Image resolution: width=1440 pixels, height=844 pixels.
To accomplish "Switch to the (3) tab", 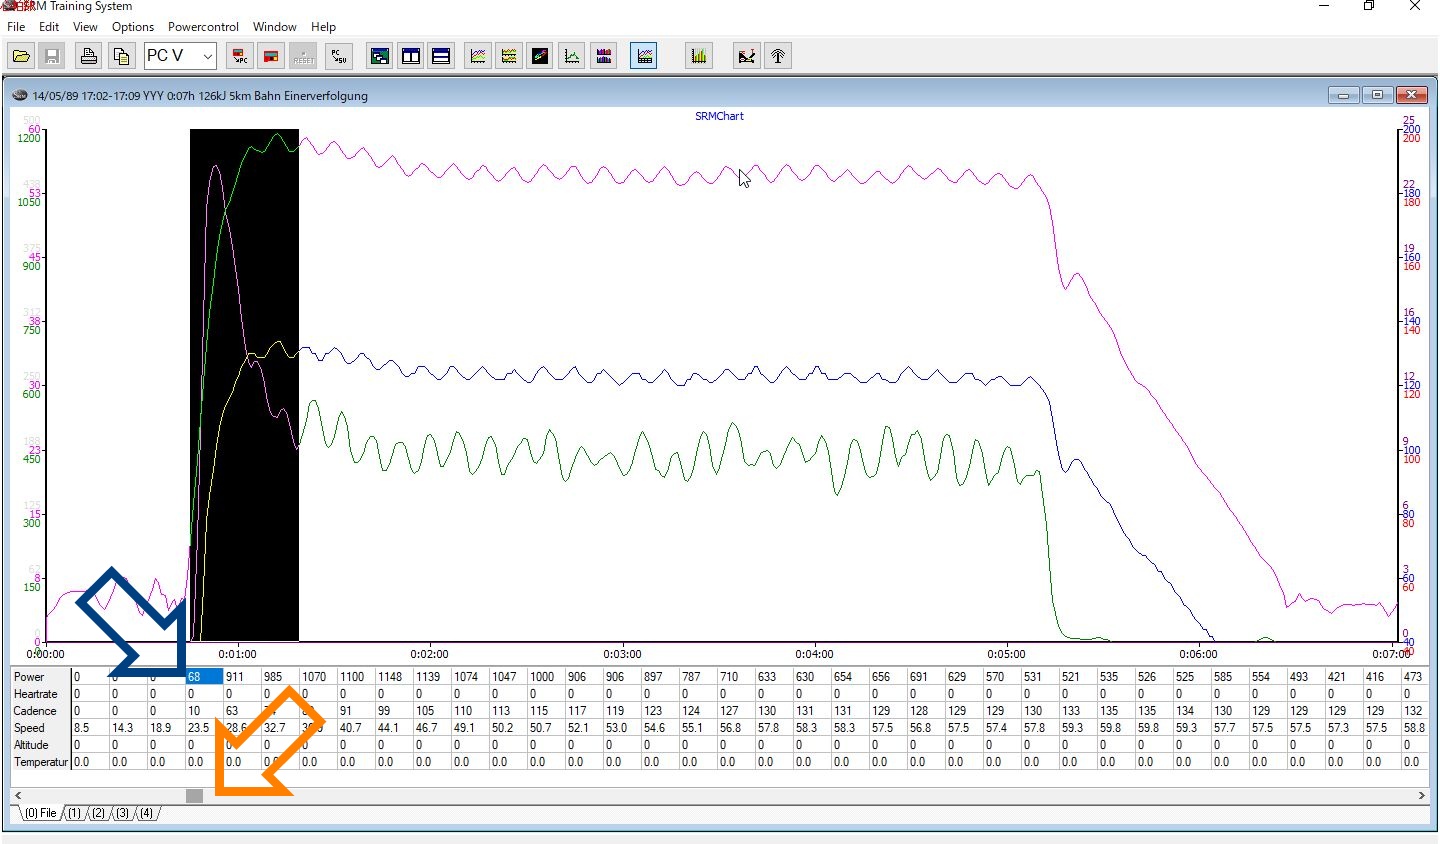I will click(122, 813).
